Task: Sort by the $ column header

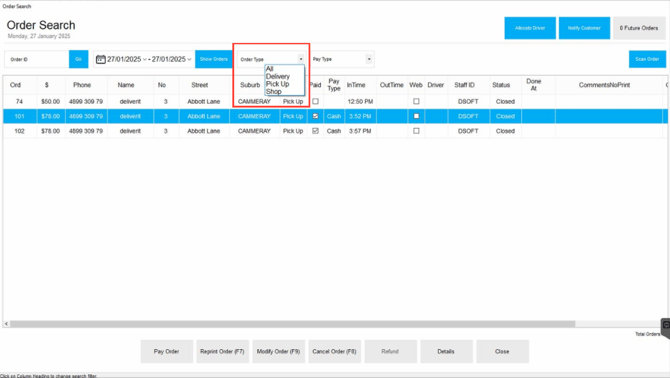Action: click(47, 85)
